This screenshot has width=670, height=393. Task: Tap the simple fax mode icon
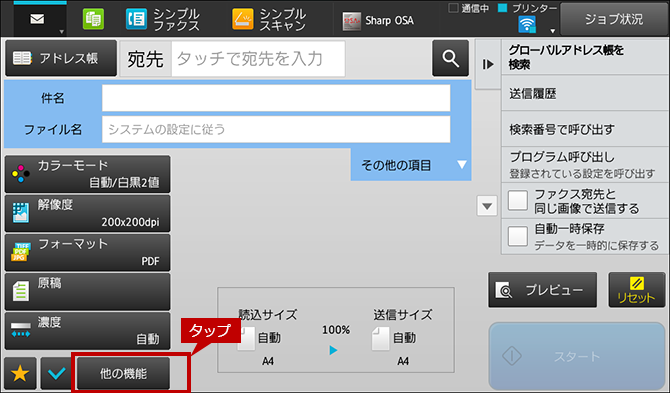[136, 20]
